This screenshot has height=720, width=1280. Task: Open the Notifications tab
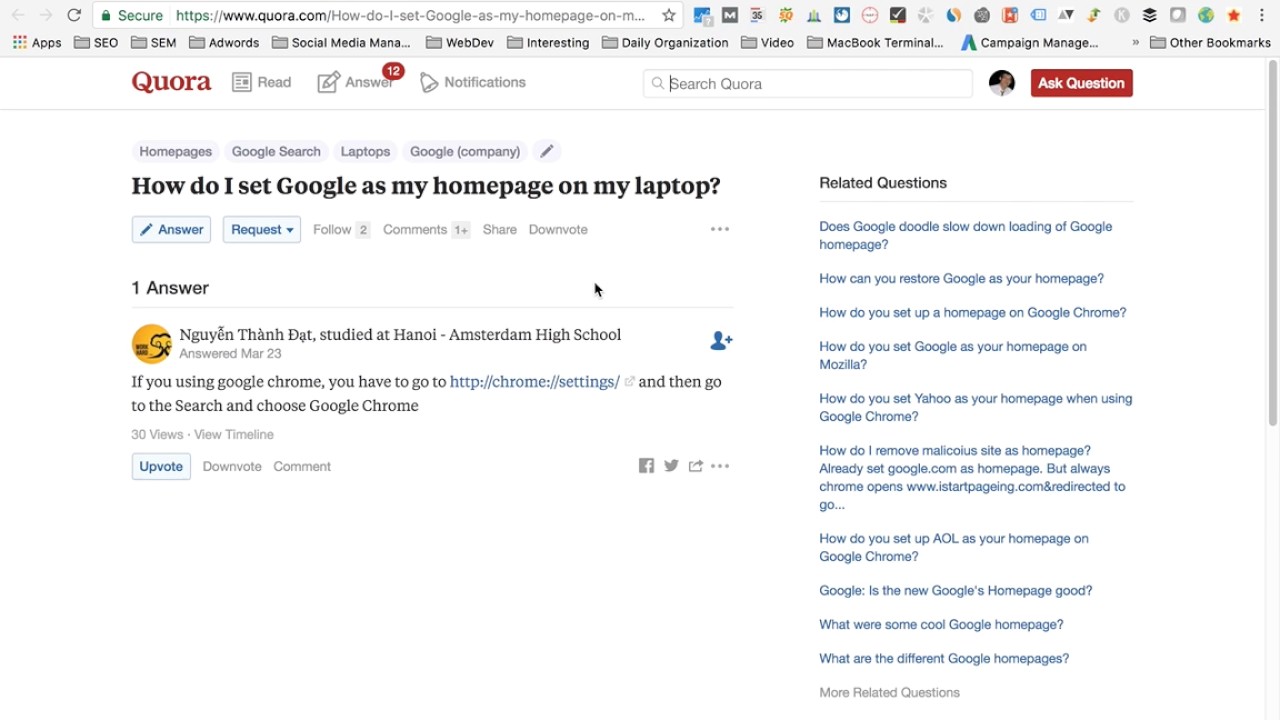473,82
